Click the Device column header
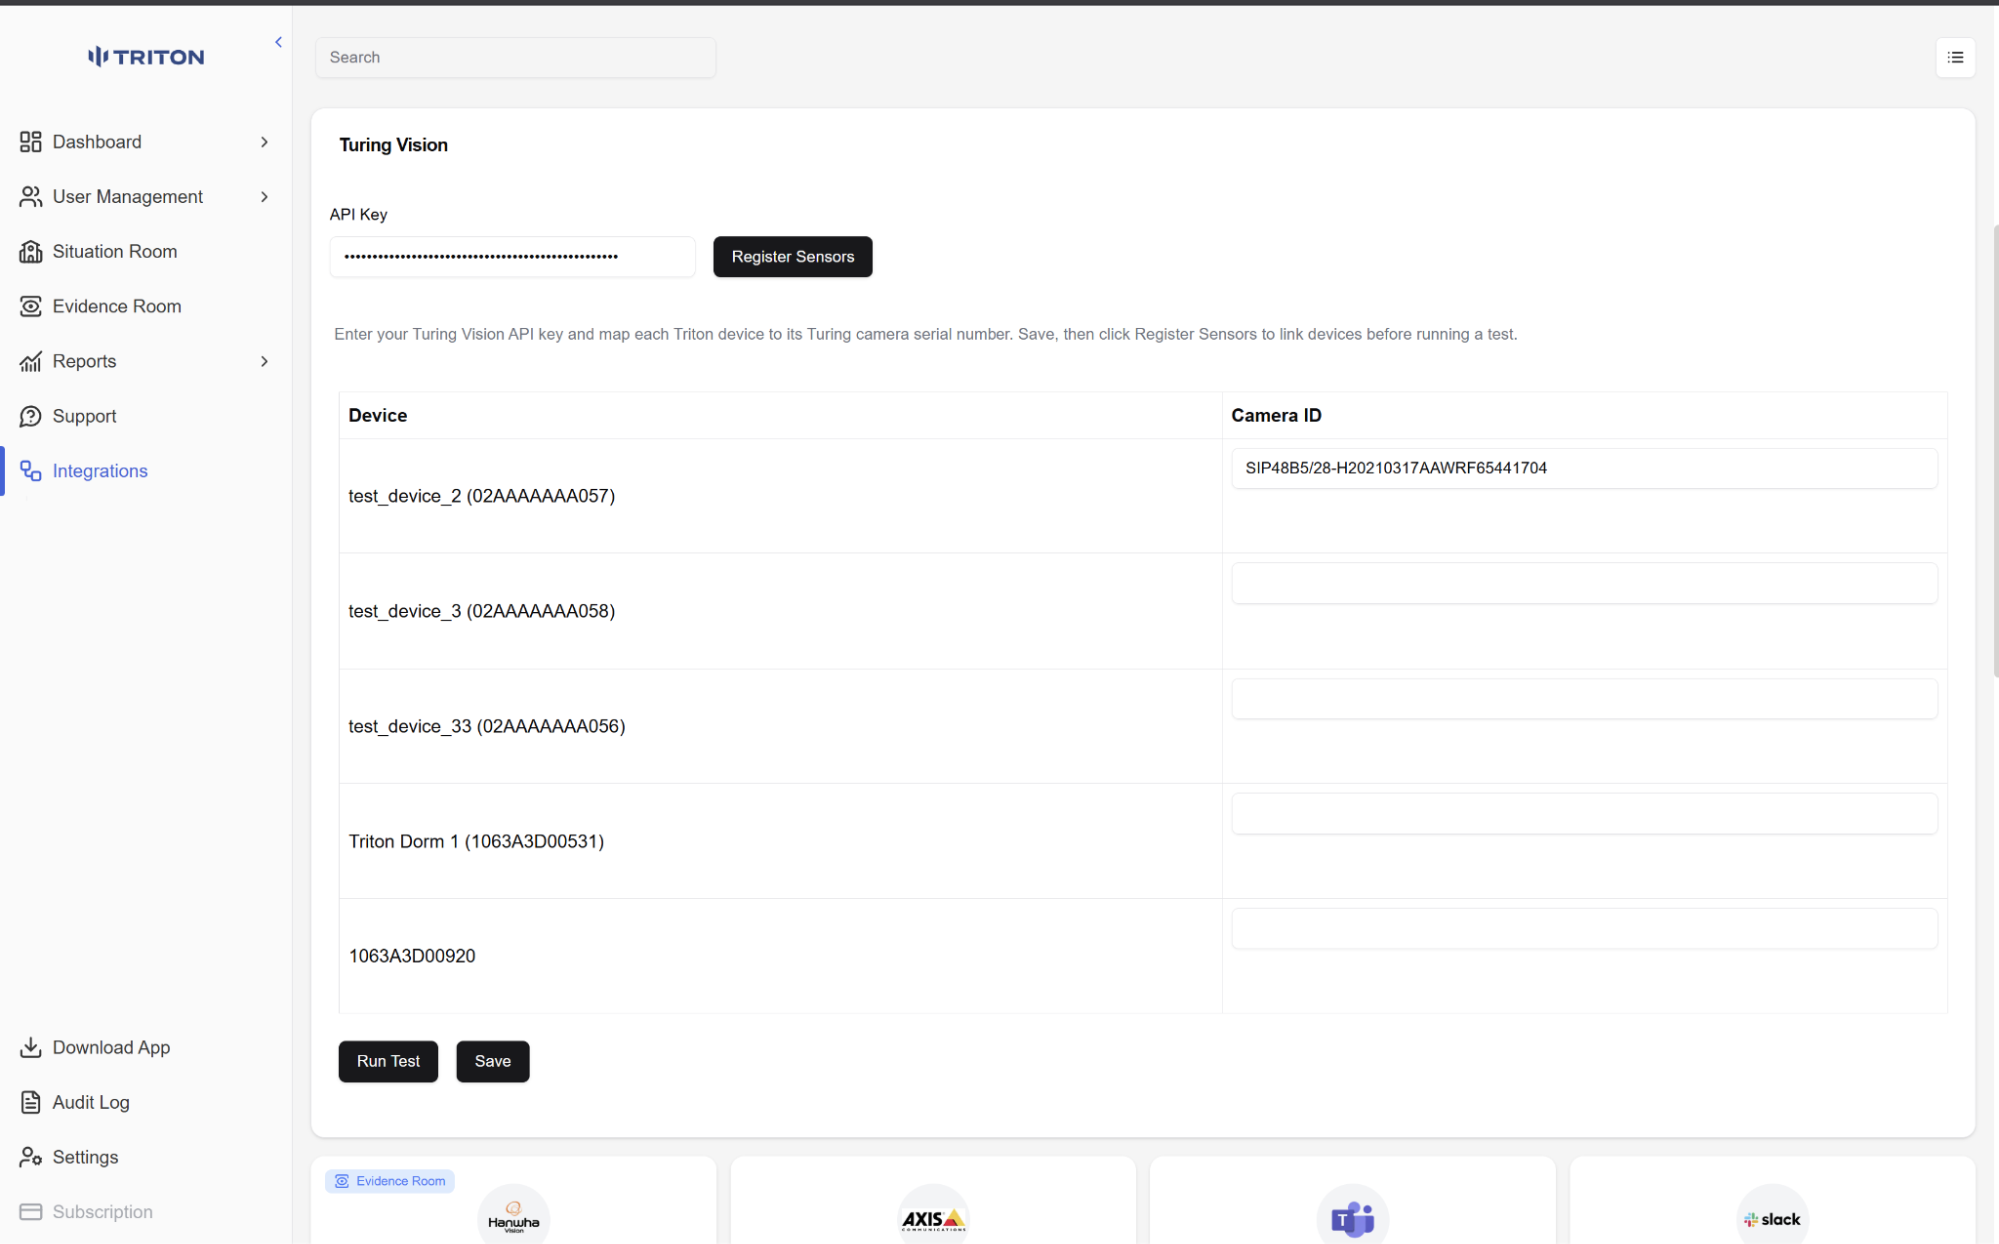This screenshot has height=1244, width=1999. click(377, 415)
